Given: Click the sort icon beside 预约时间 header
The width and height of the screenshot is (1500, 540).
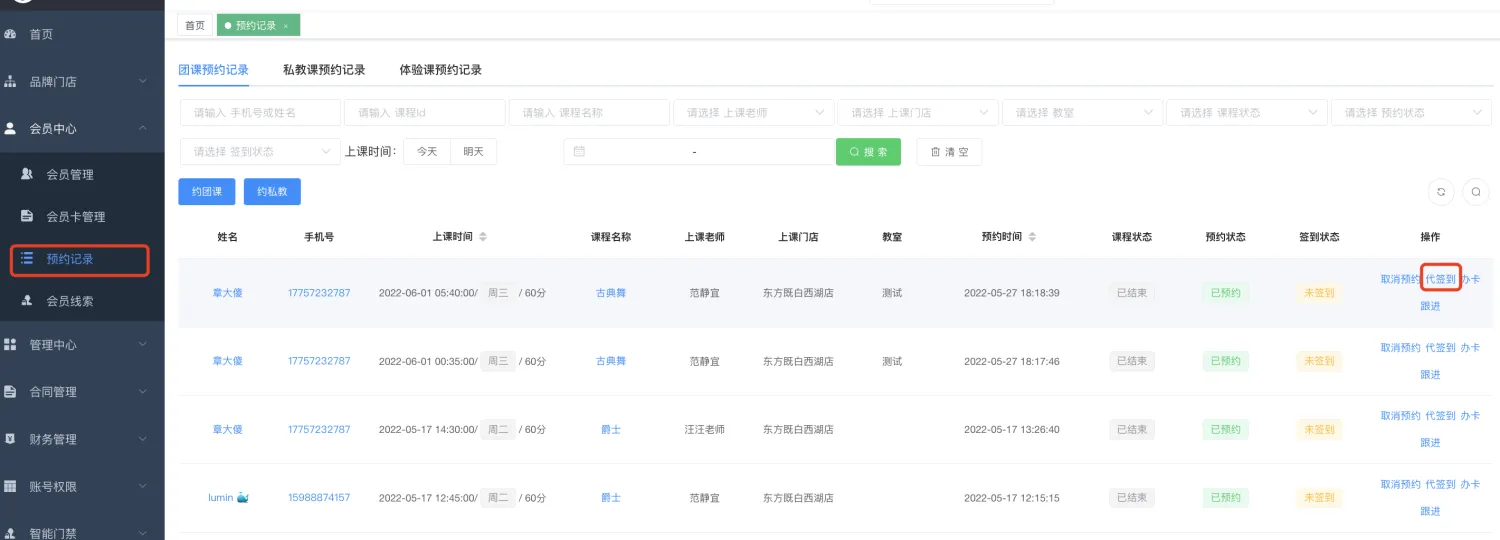Looking at the screenshot, I should [1032, 237].
